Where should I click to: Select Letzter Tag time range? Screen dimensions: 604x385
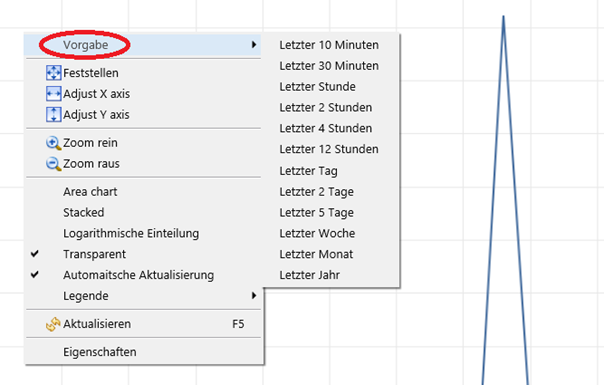click(x=309, y=170)
